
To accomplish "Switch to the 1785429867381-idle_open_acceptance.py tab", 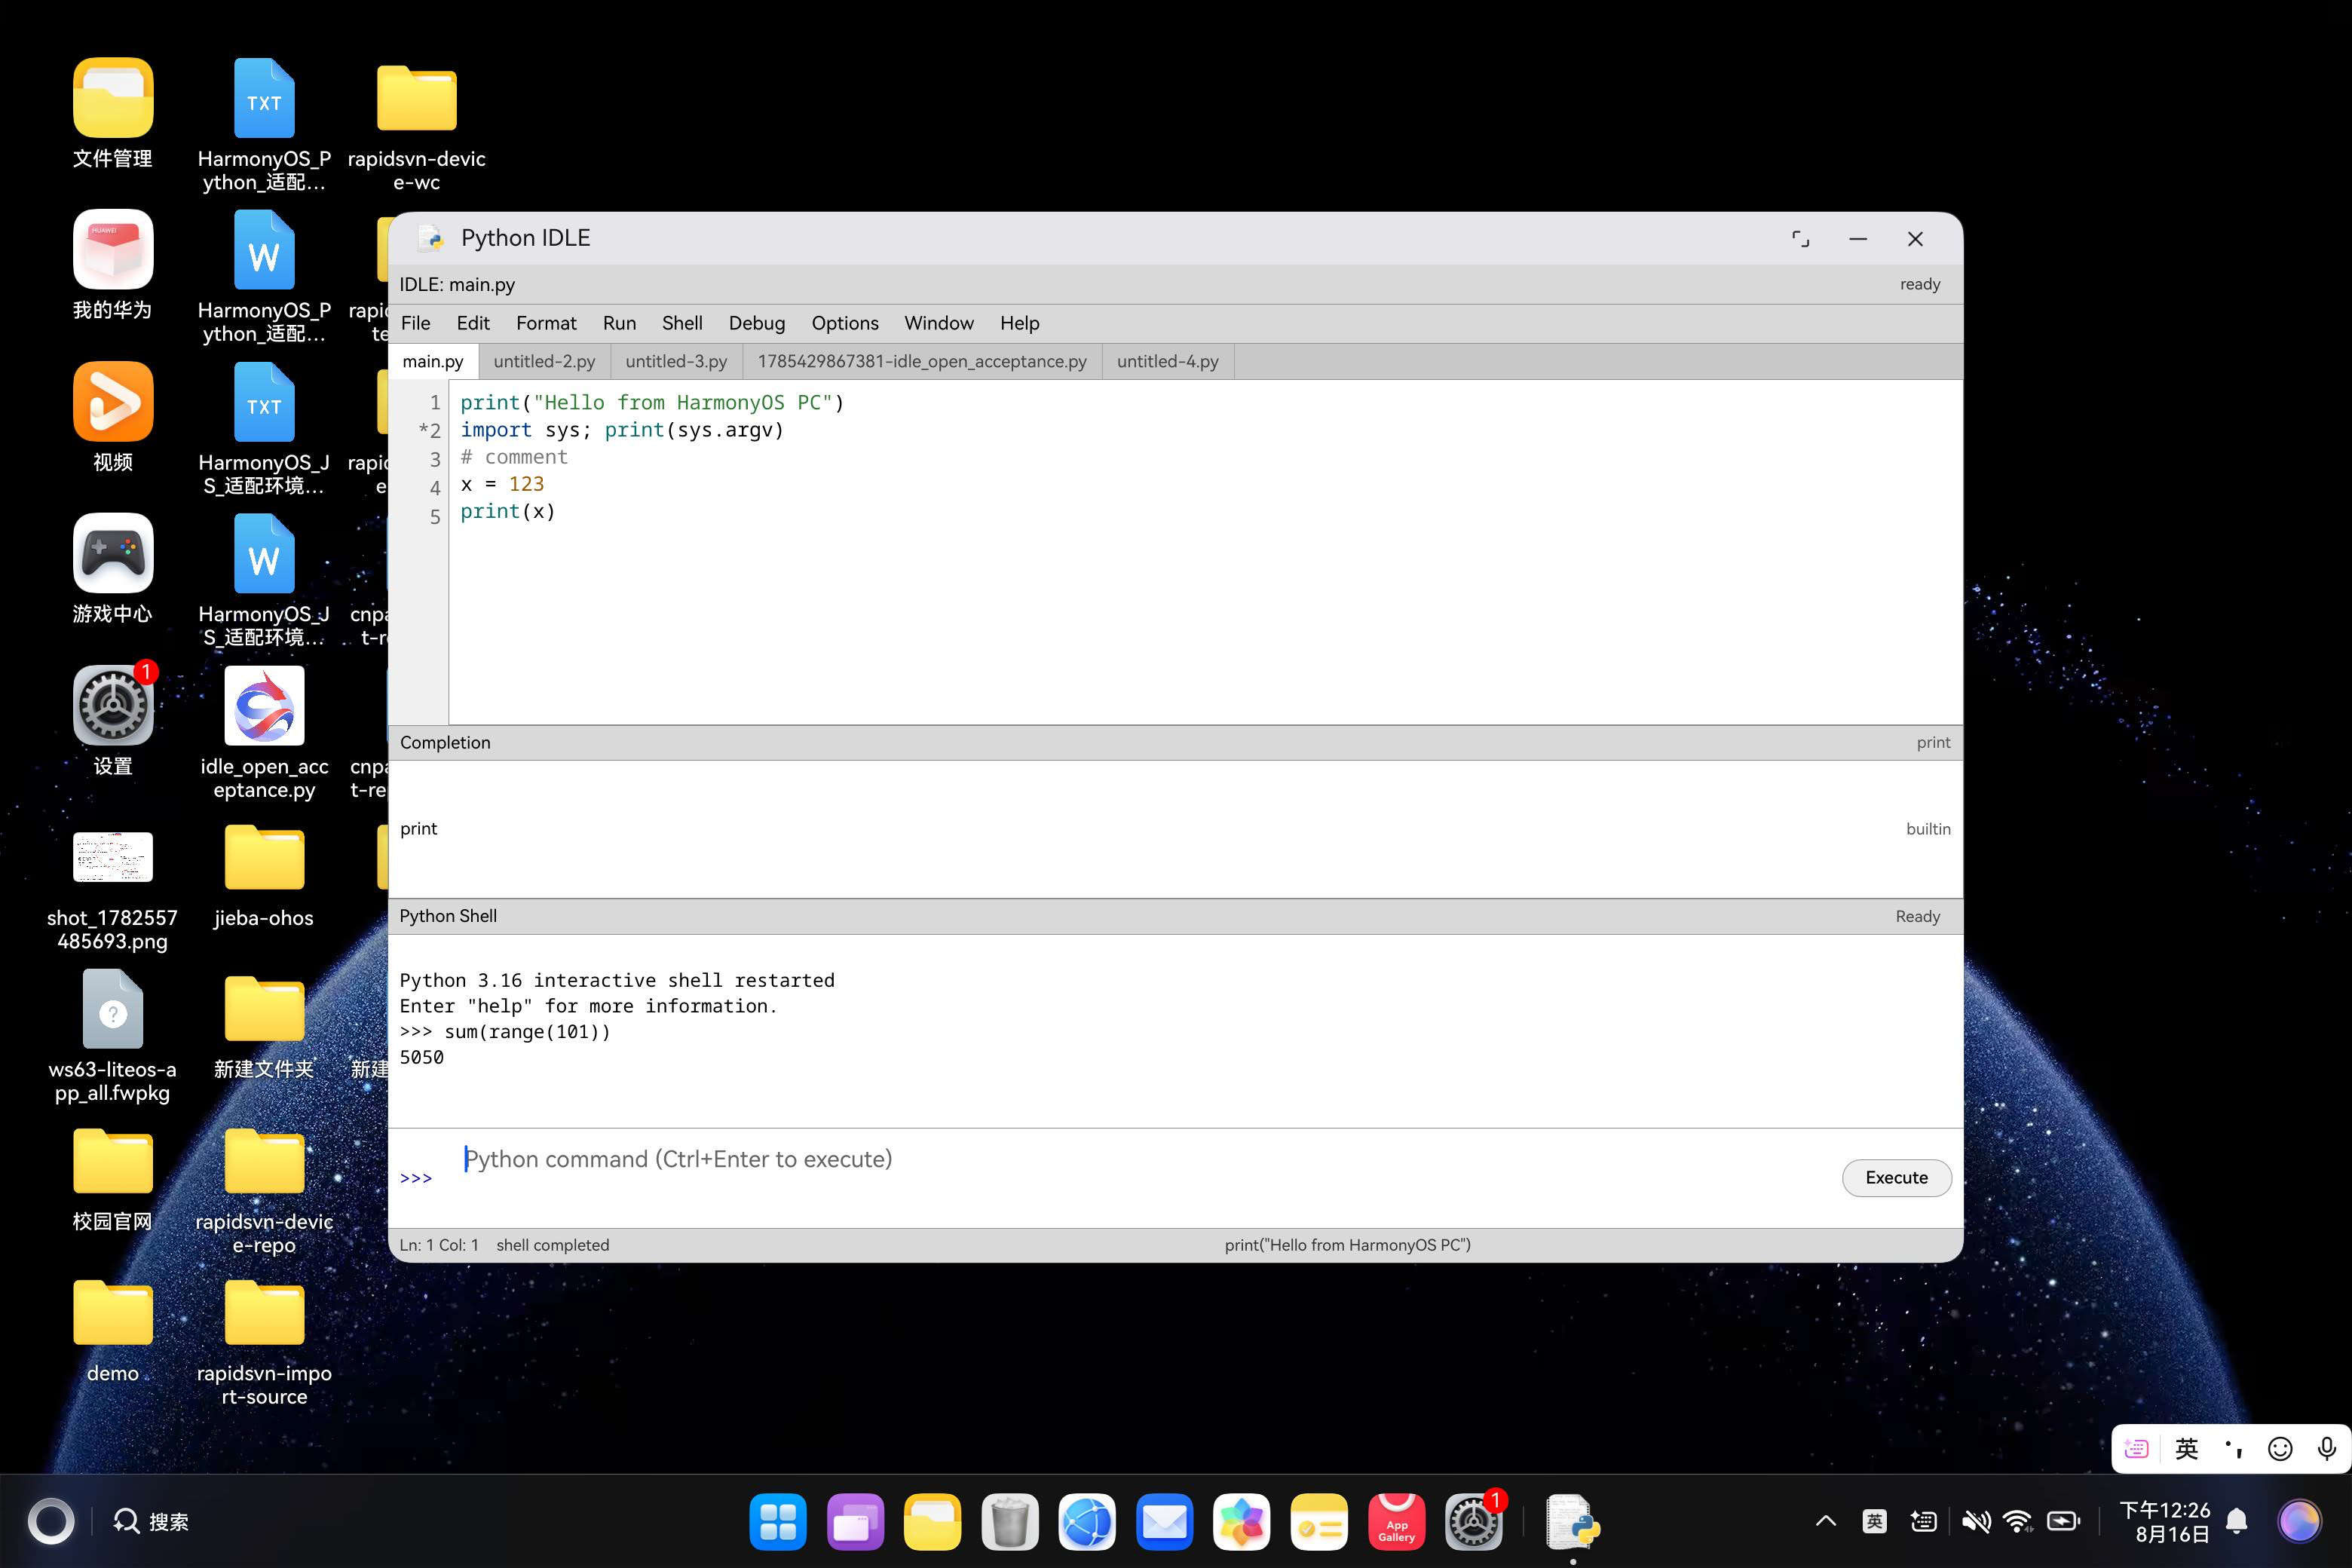I will click(922, 361).
